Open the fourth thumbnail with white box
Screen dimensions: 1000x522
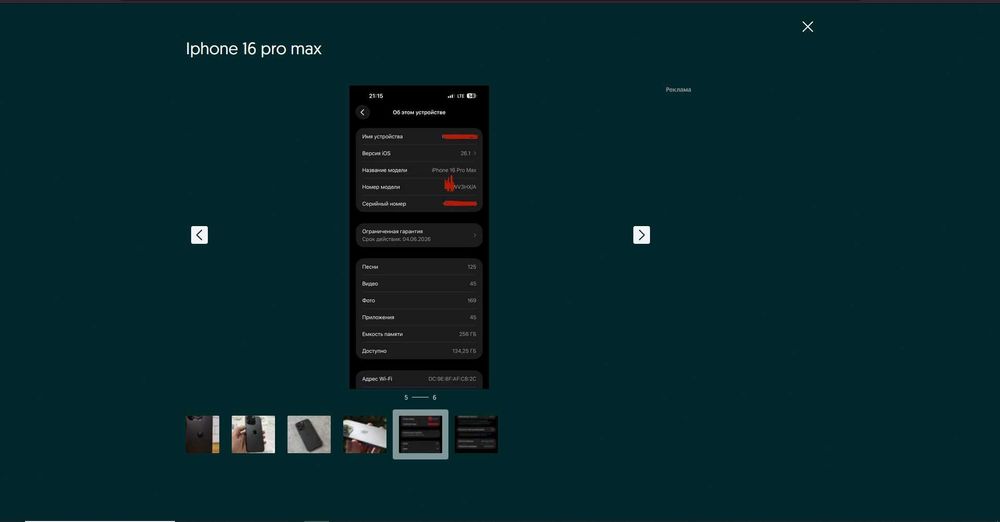click(x=365, y=435)
